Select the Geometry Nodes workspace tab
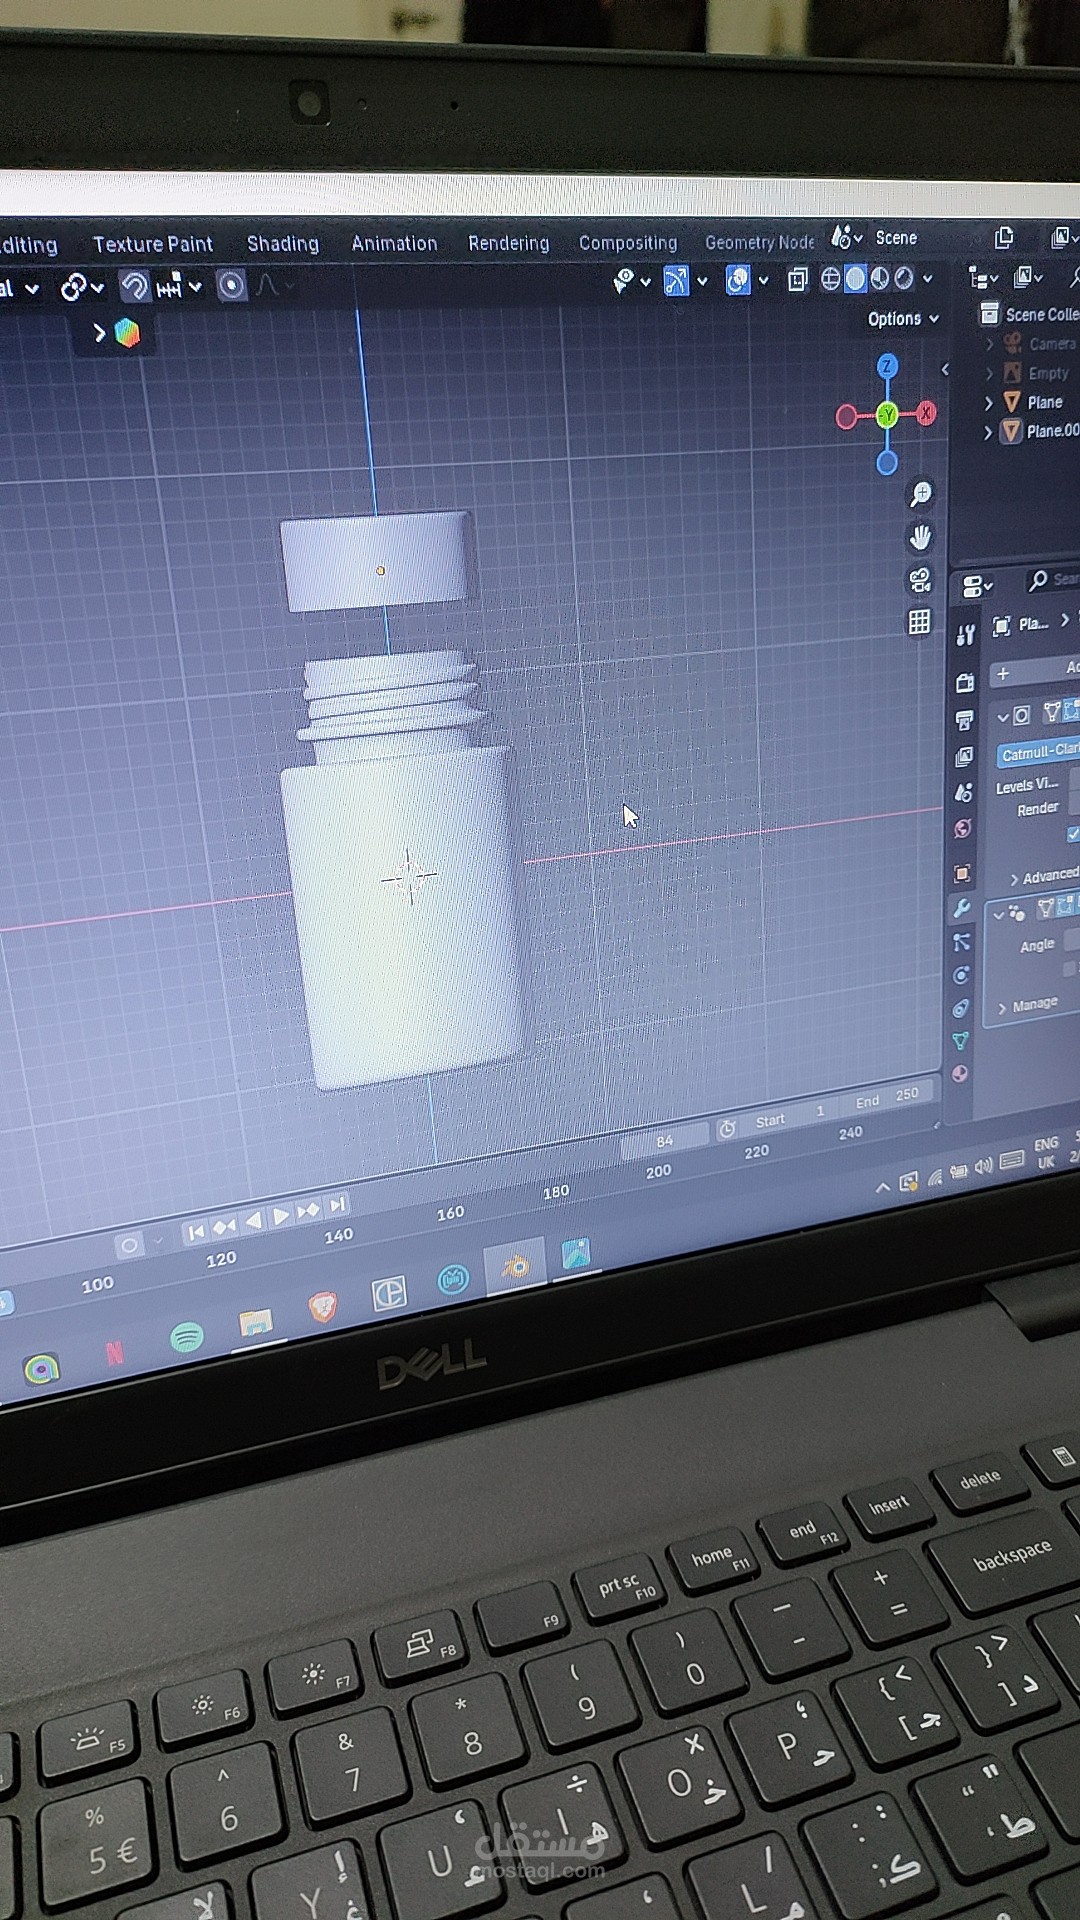 click(760, 242)
